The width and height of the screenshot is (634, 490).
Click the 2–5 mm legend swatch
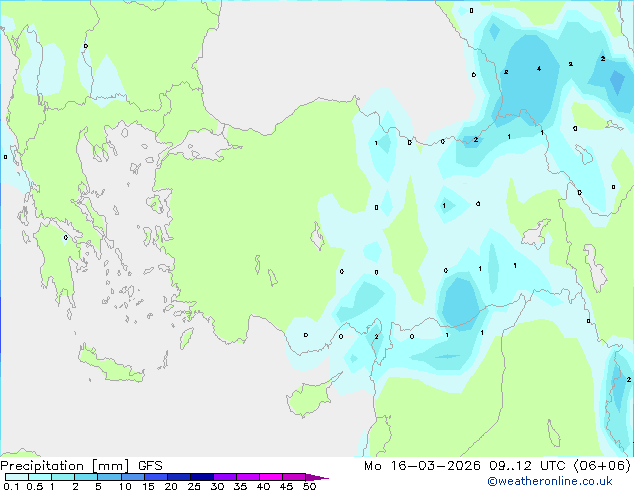coord(86,477)
